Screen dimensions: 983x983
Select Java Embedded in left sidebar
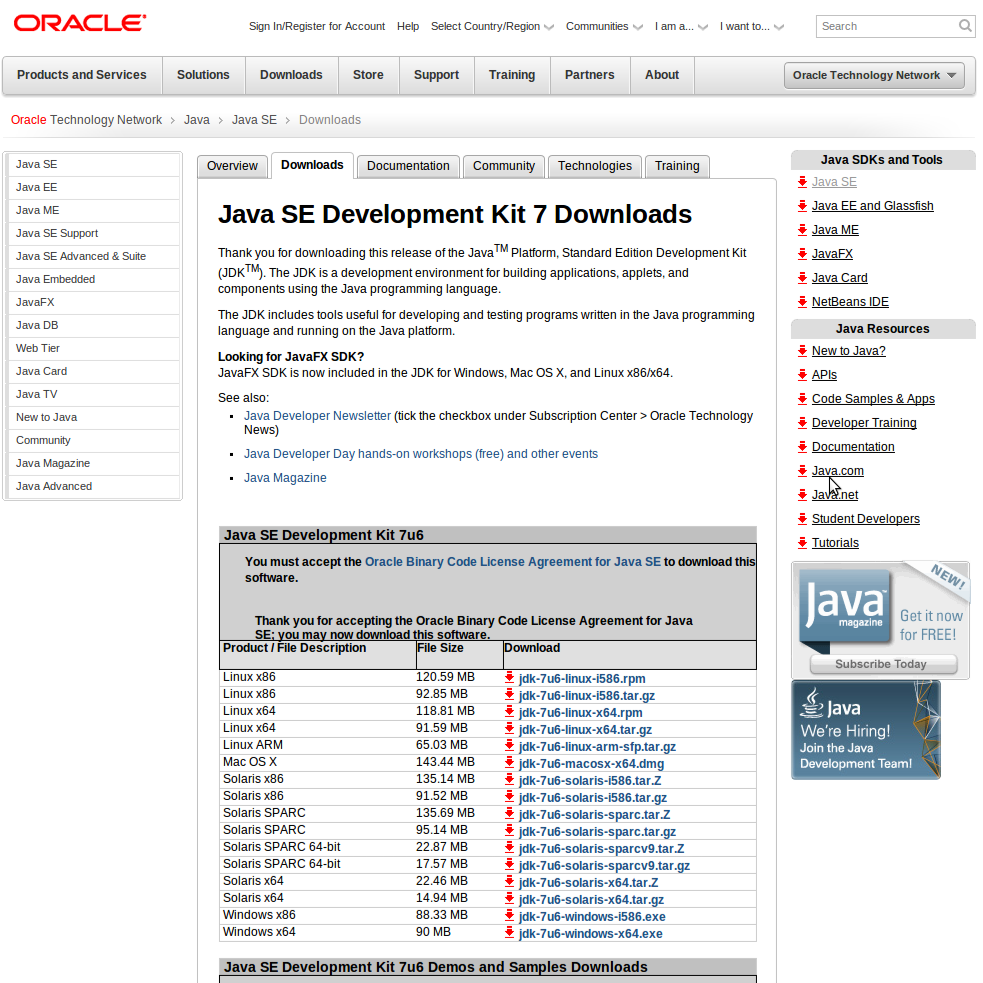click(93, 279)
